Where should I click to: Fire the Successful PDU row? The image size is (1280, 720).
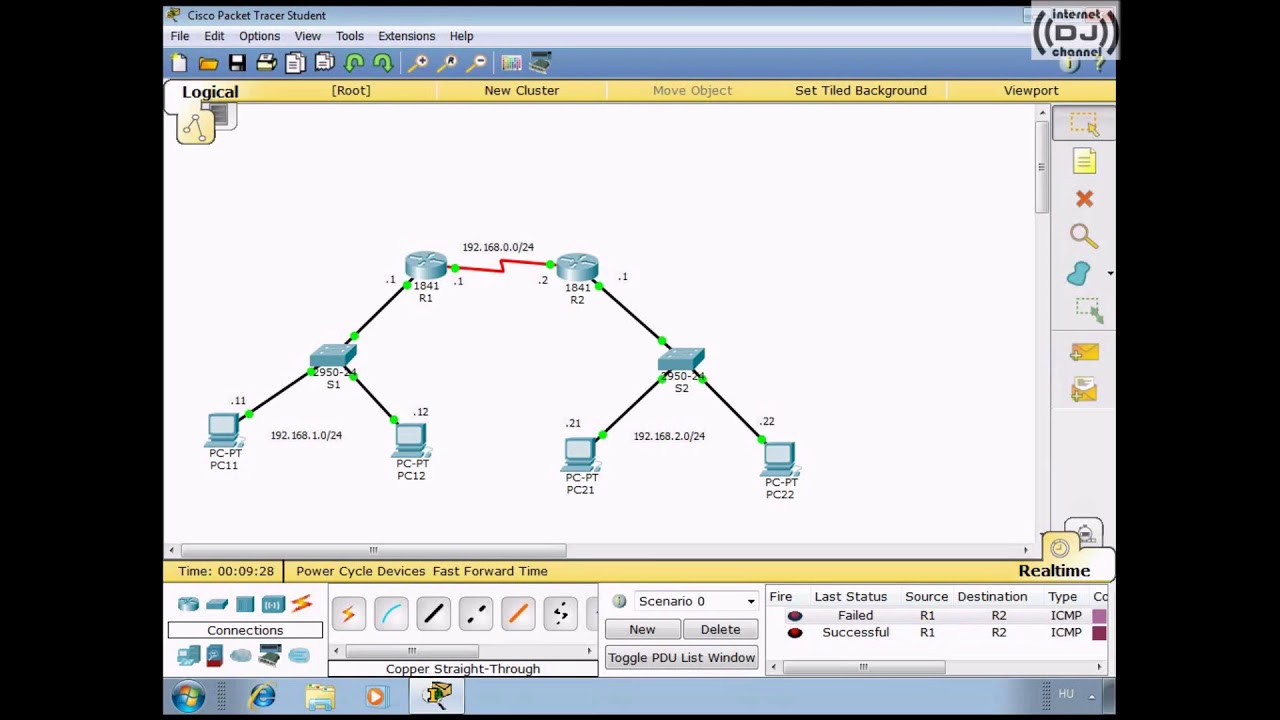(795, 633)
